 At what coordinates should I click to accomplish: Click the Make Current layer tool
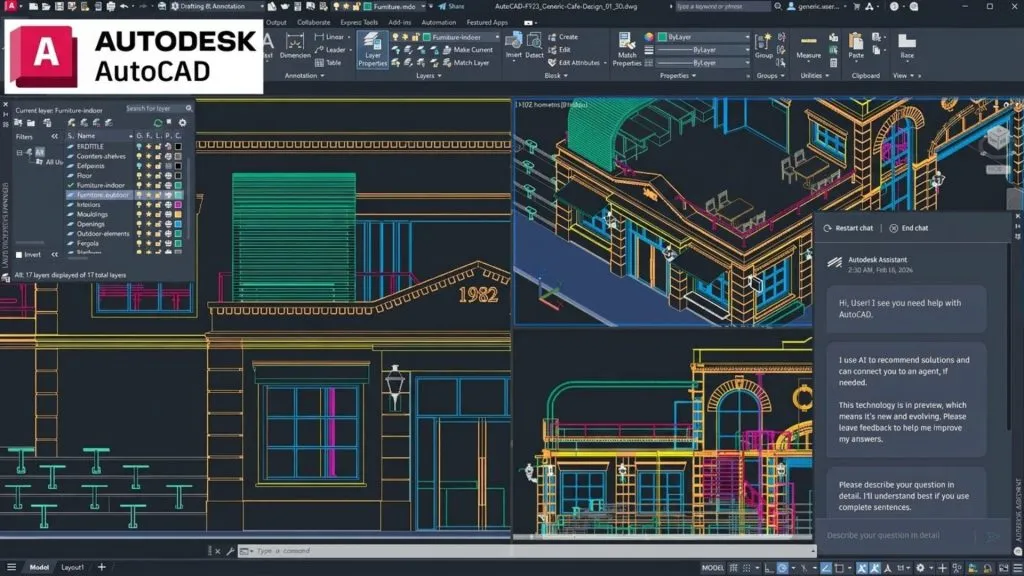click(x=468, y=50)
